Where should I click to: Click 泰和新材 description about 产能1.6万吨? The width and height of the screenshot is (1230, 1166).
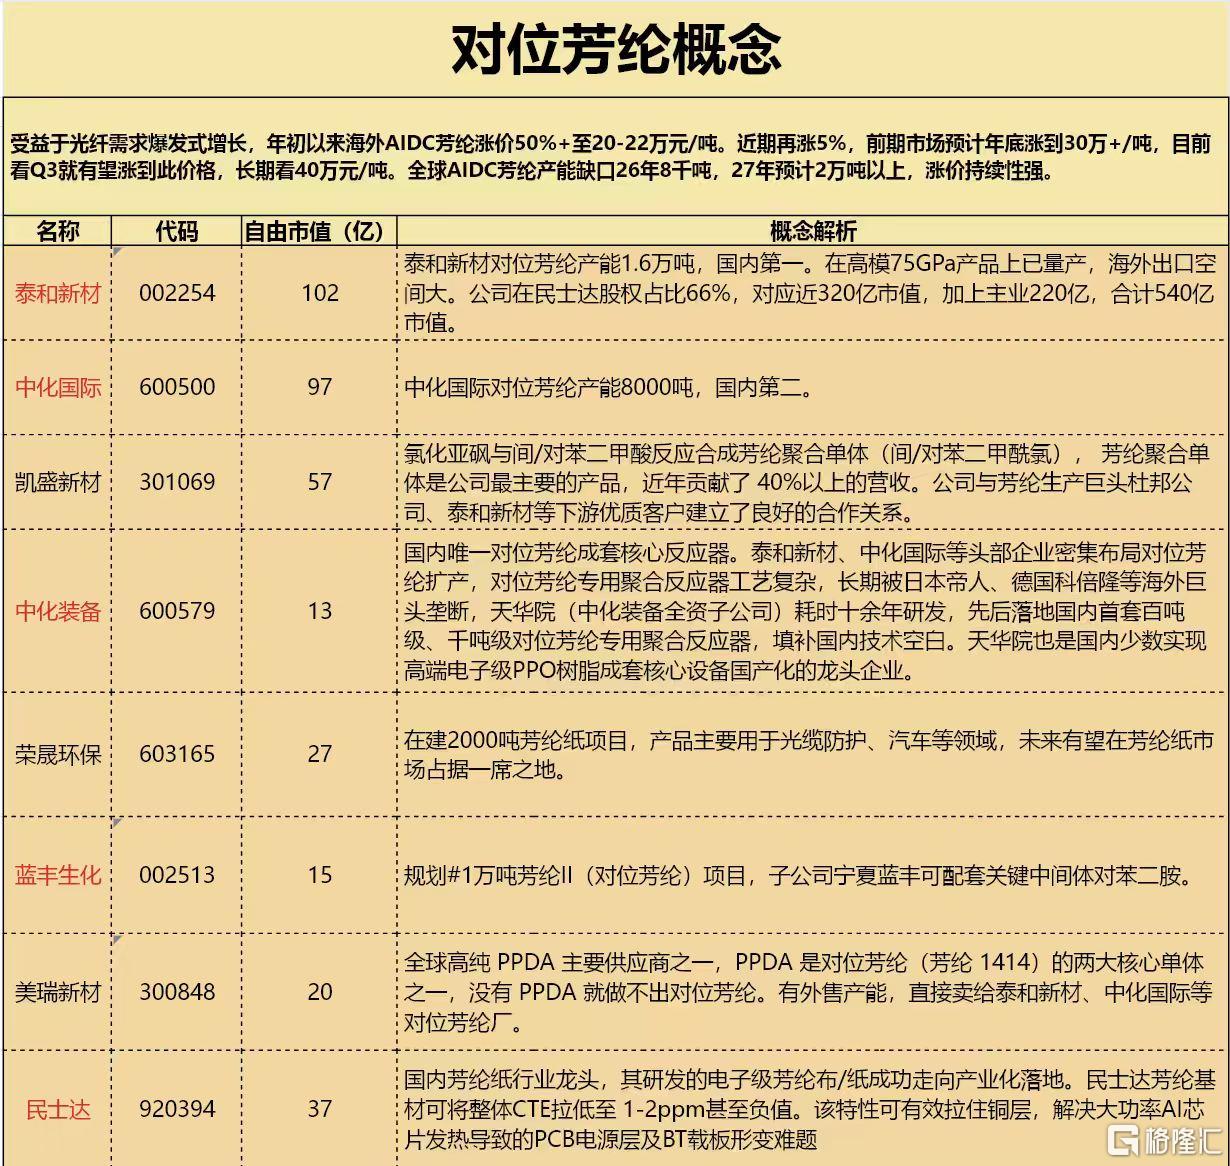(x=810, y=293)
